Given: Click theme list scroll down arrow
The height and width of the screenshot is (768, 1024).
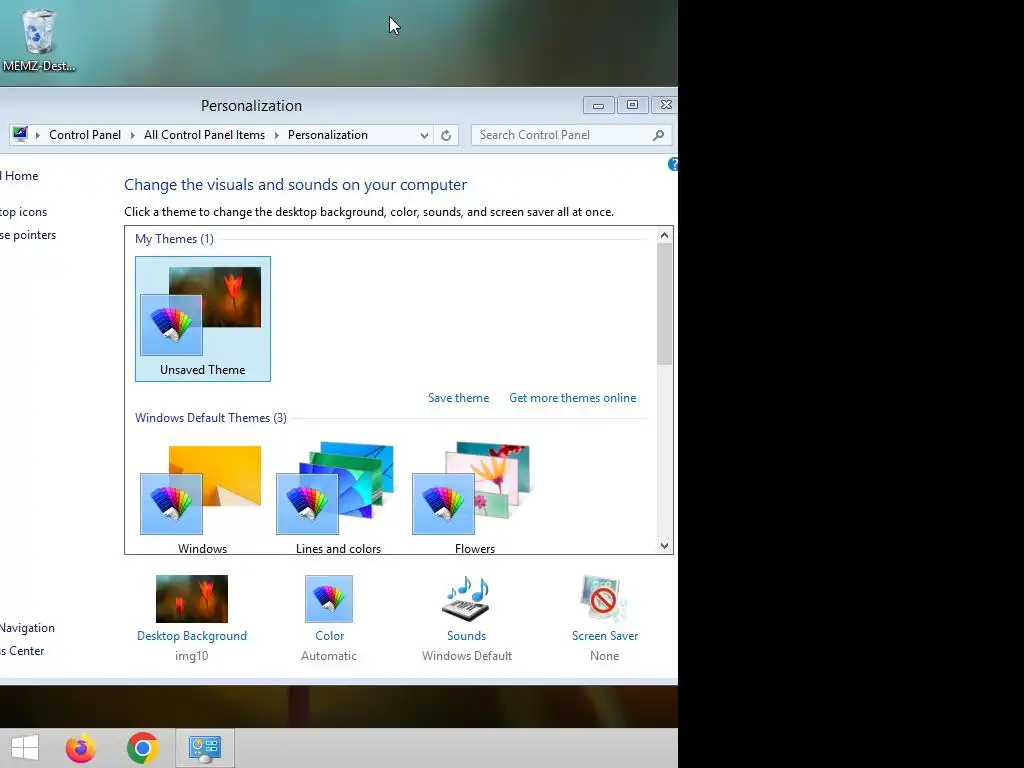Looking at the screenshot, I should (664, 546).
